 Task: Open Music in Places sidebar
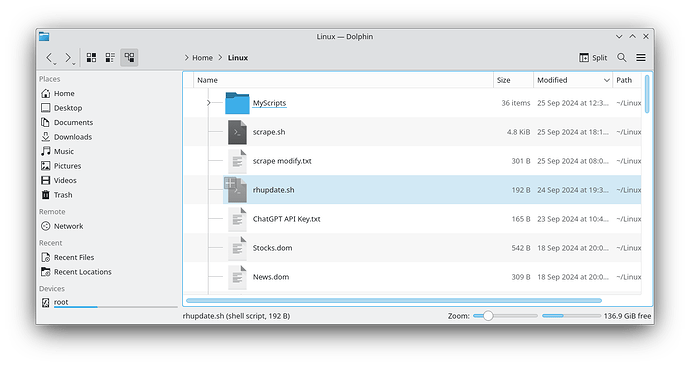(64, 151)
